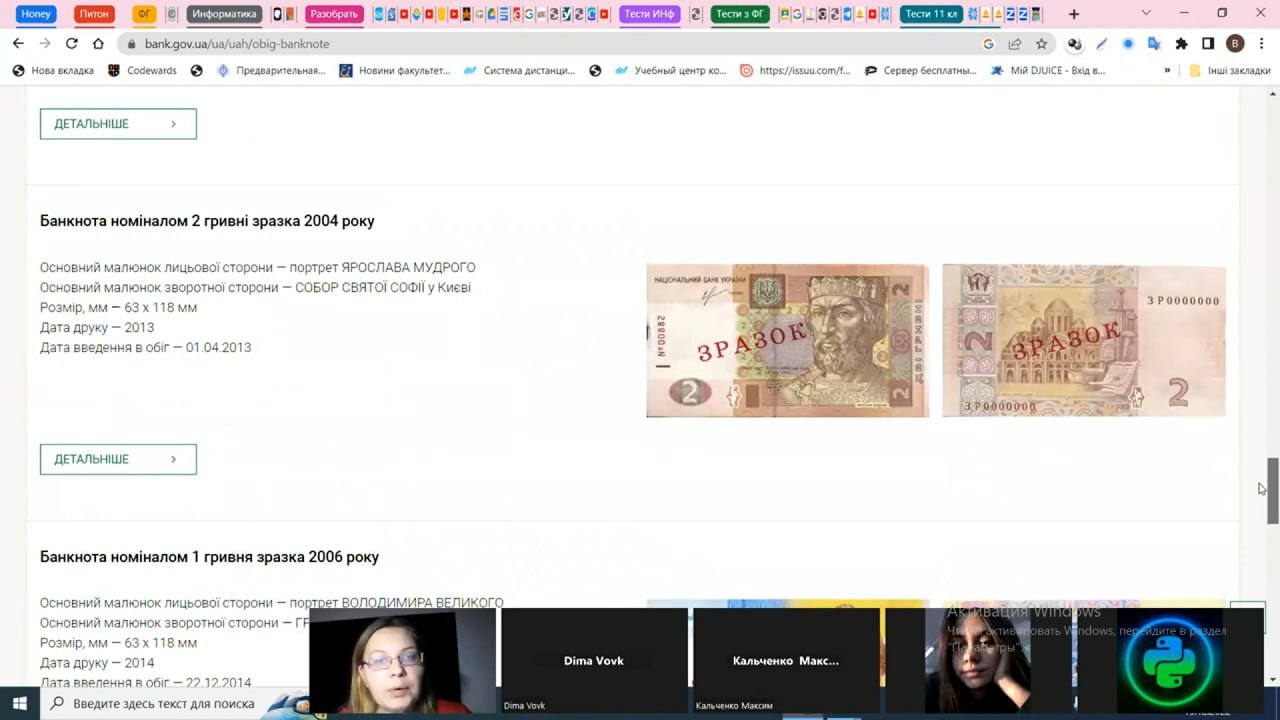Open Google Translate extension
1280x720 pixels.
[x=1154, y=44]
